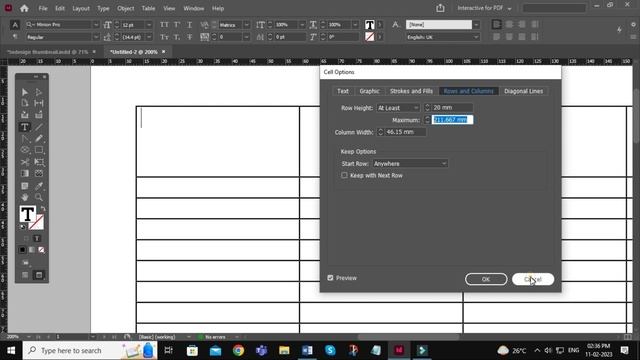Click Swap Fill and Stroke arrow

(x=43, y=209)
